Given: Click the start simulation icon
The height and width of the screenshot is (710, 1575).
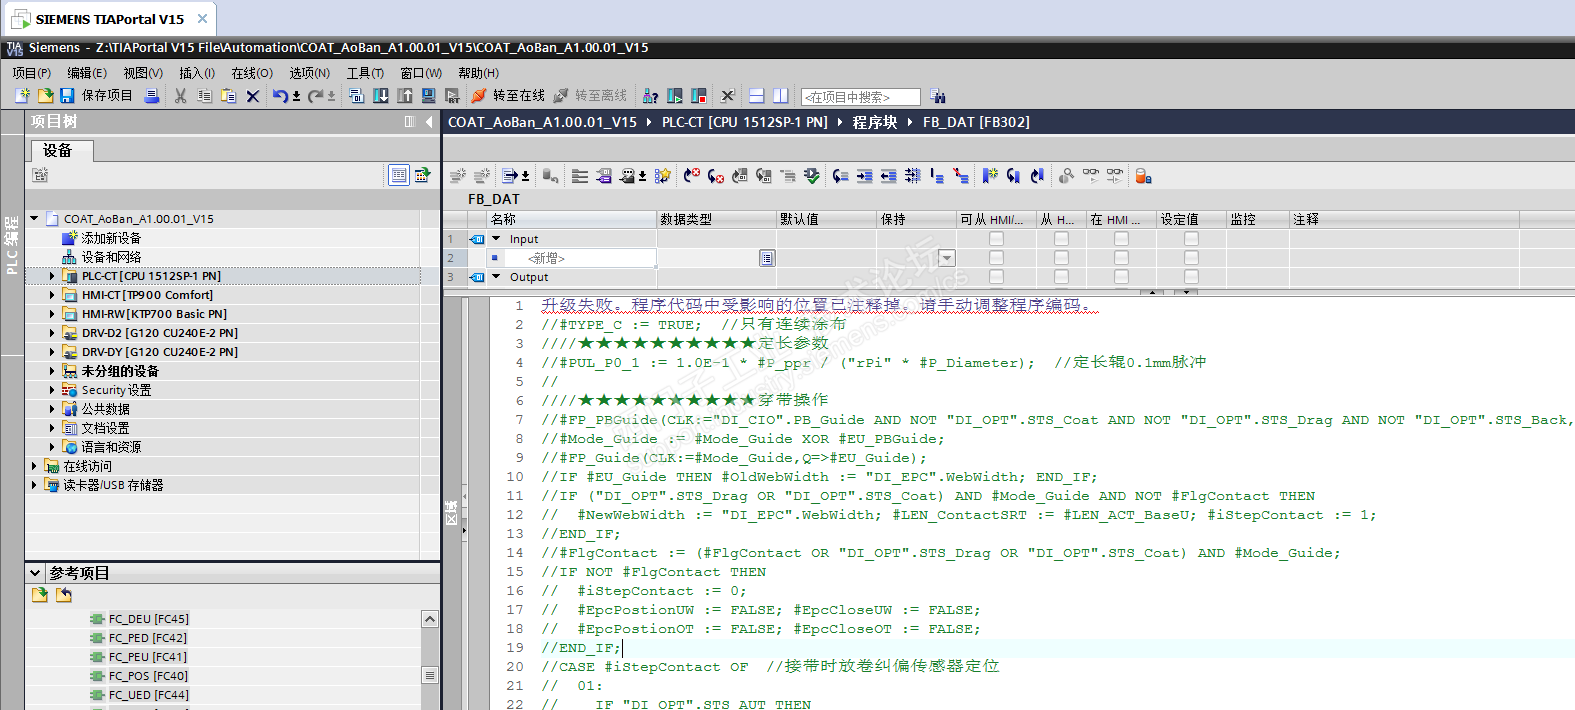Looking at the screenshot, I should pos(427,96).
